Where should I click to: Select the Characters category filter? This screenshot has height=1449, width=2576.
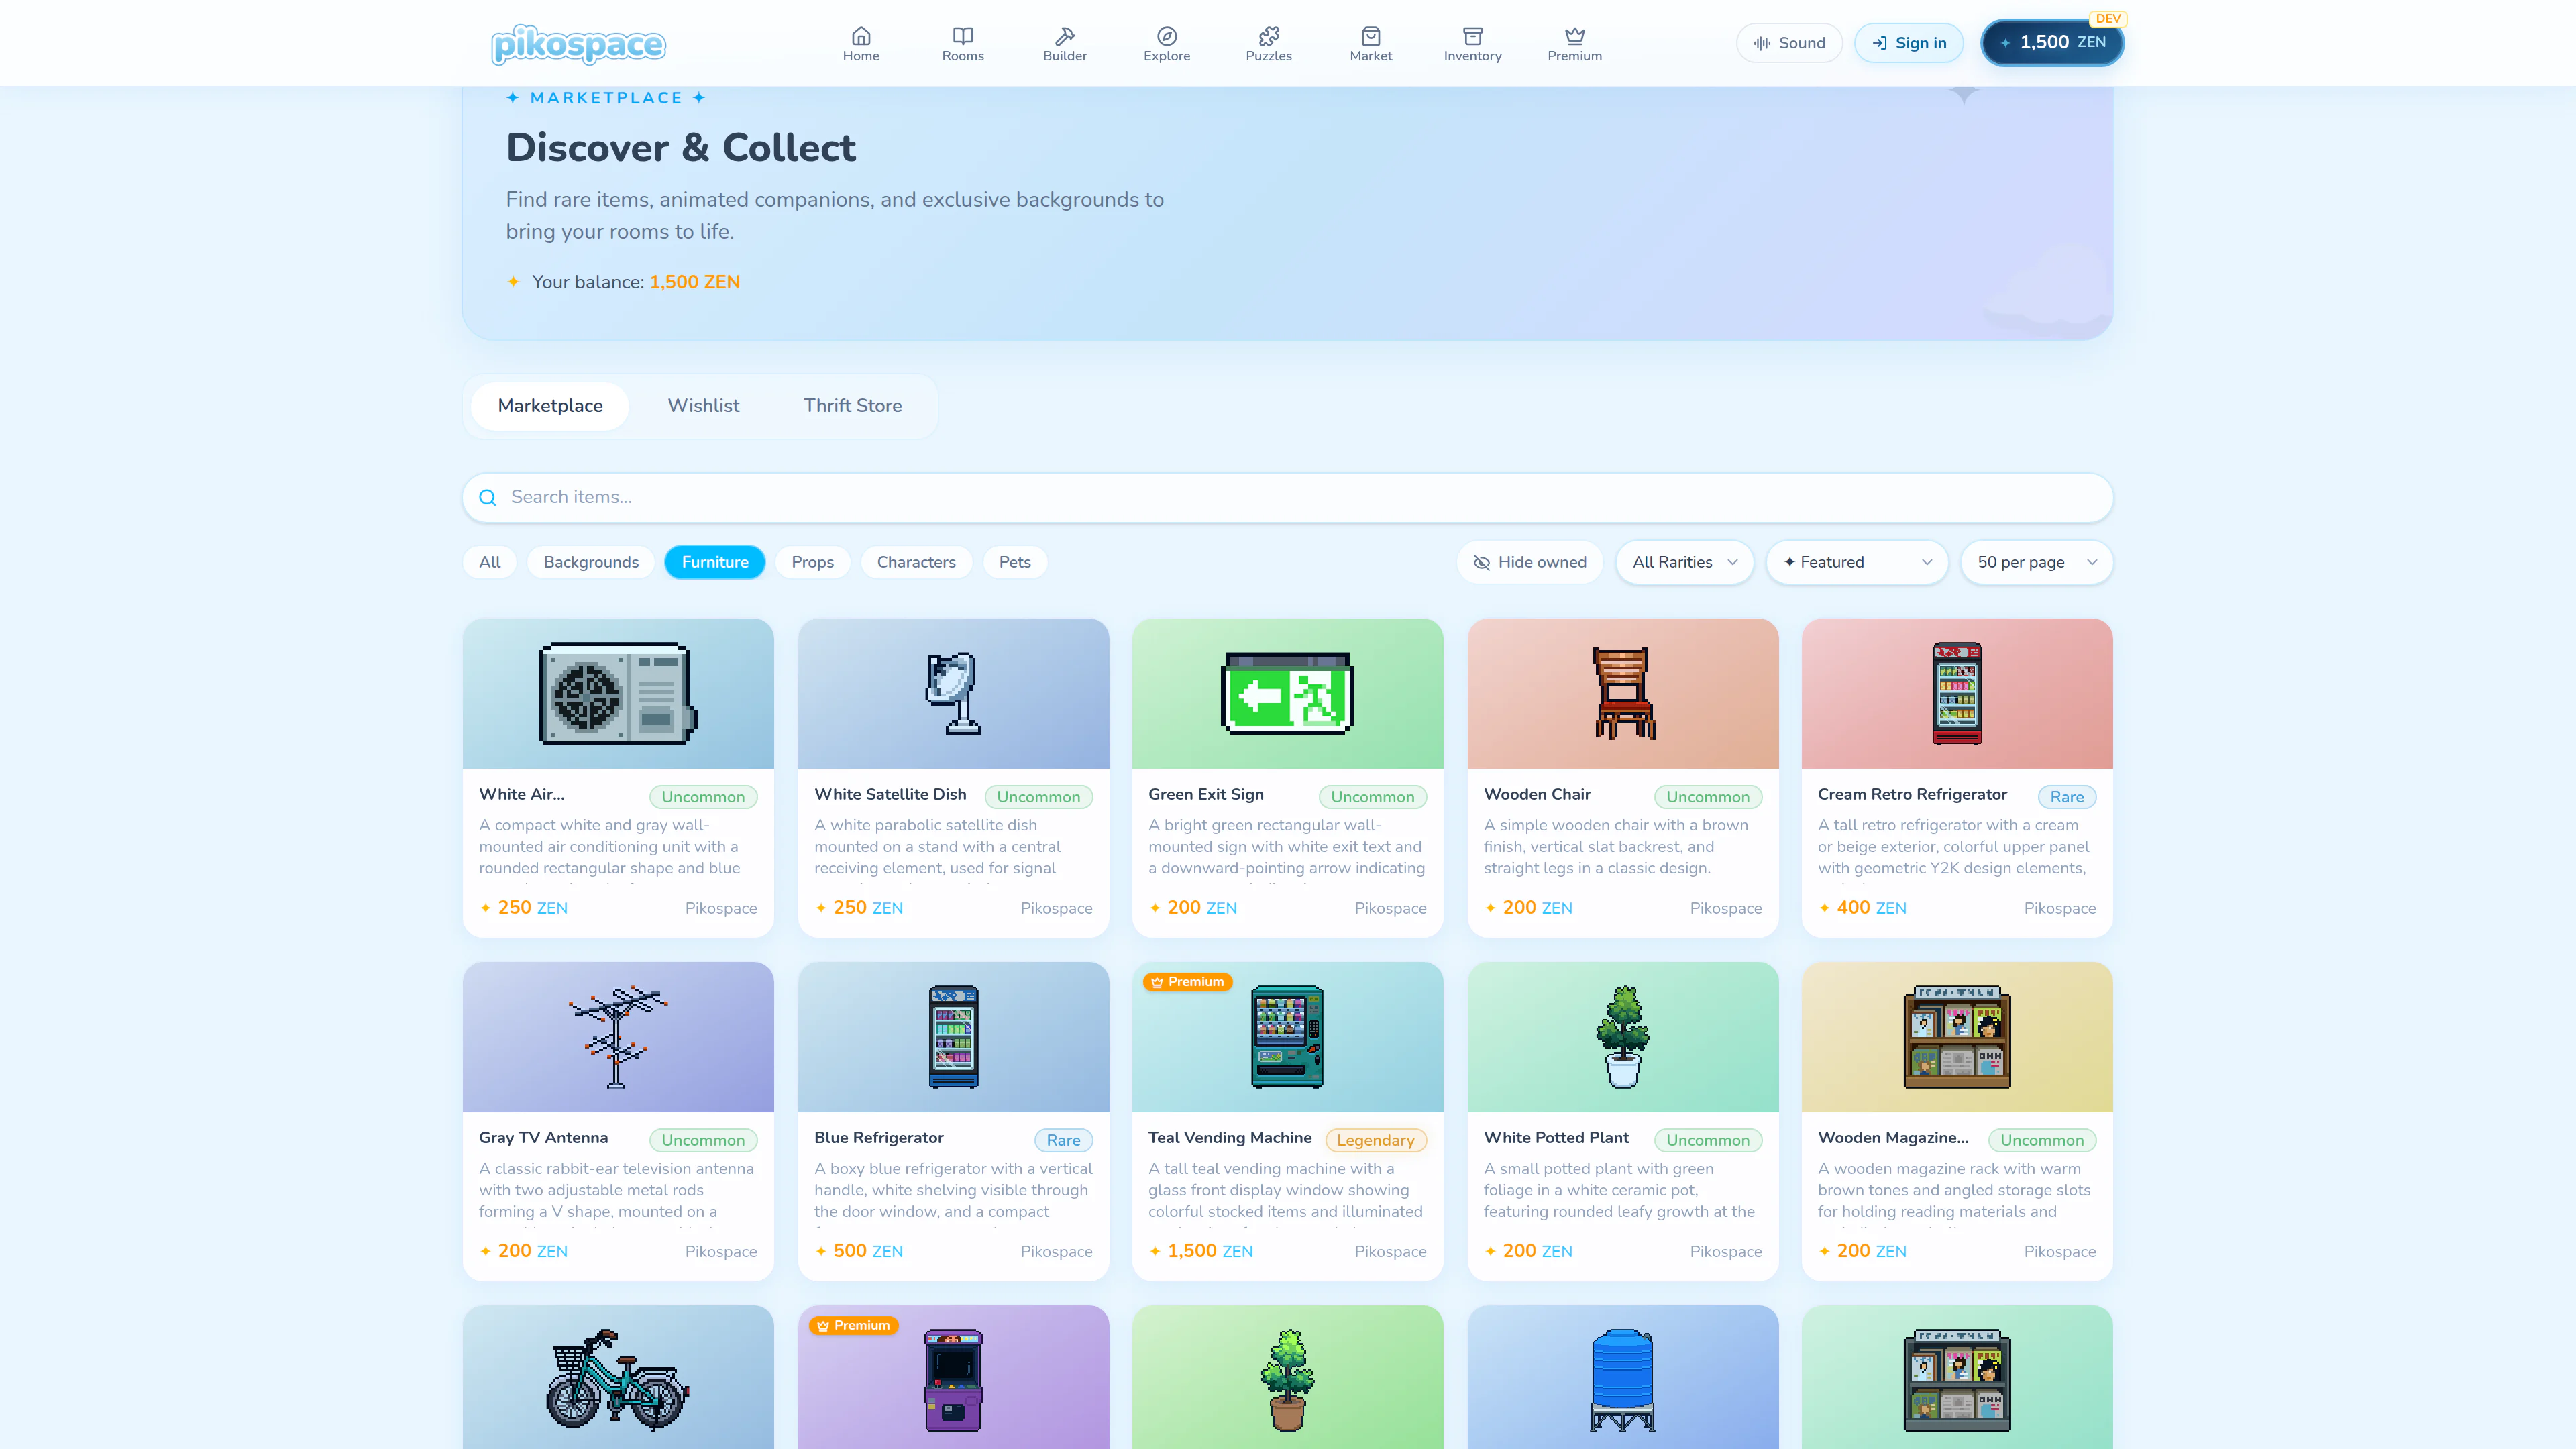point(916,562)
